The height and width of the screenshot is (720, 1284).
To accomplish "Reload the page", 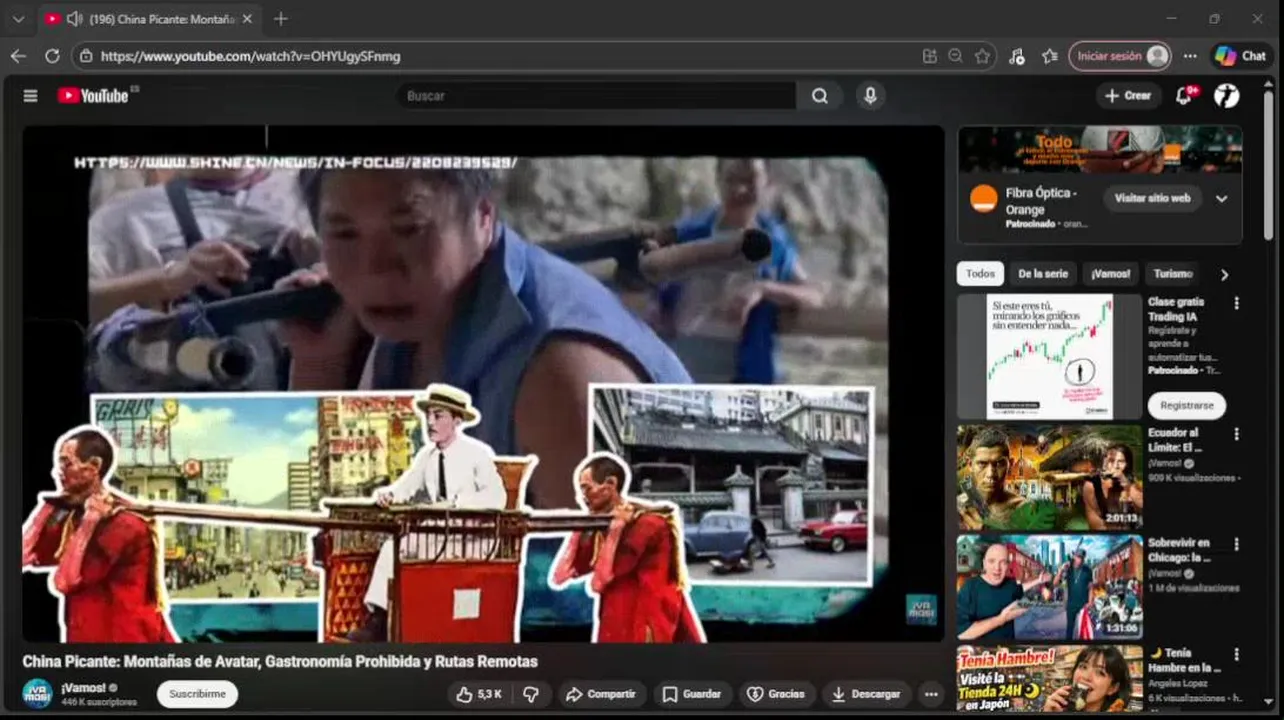I will click(52, 56).
